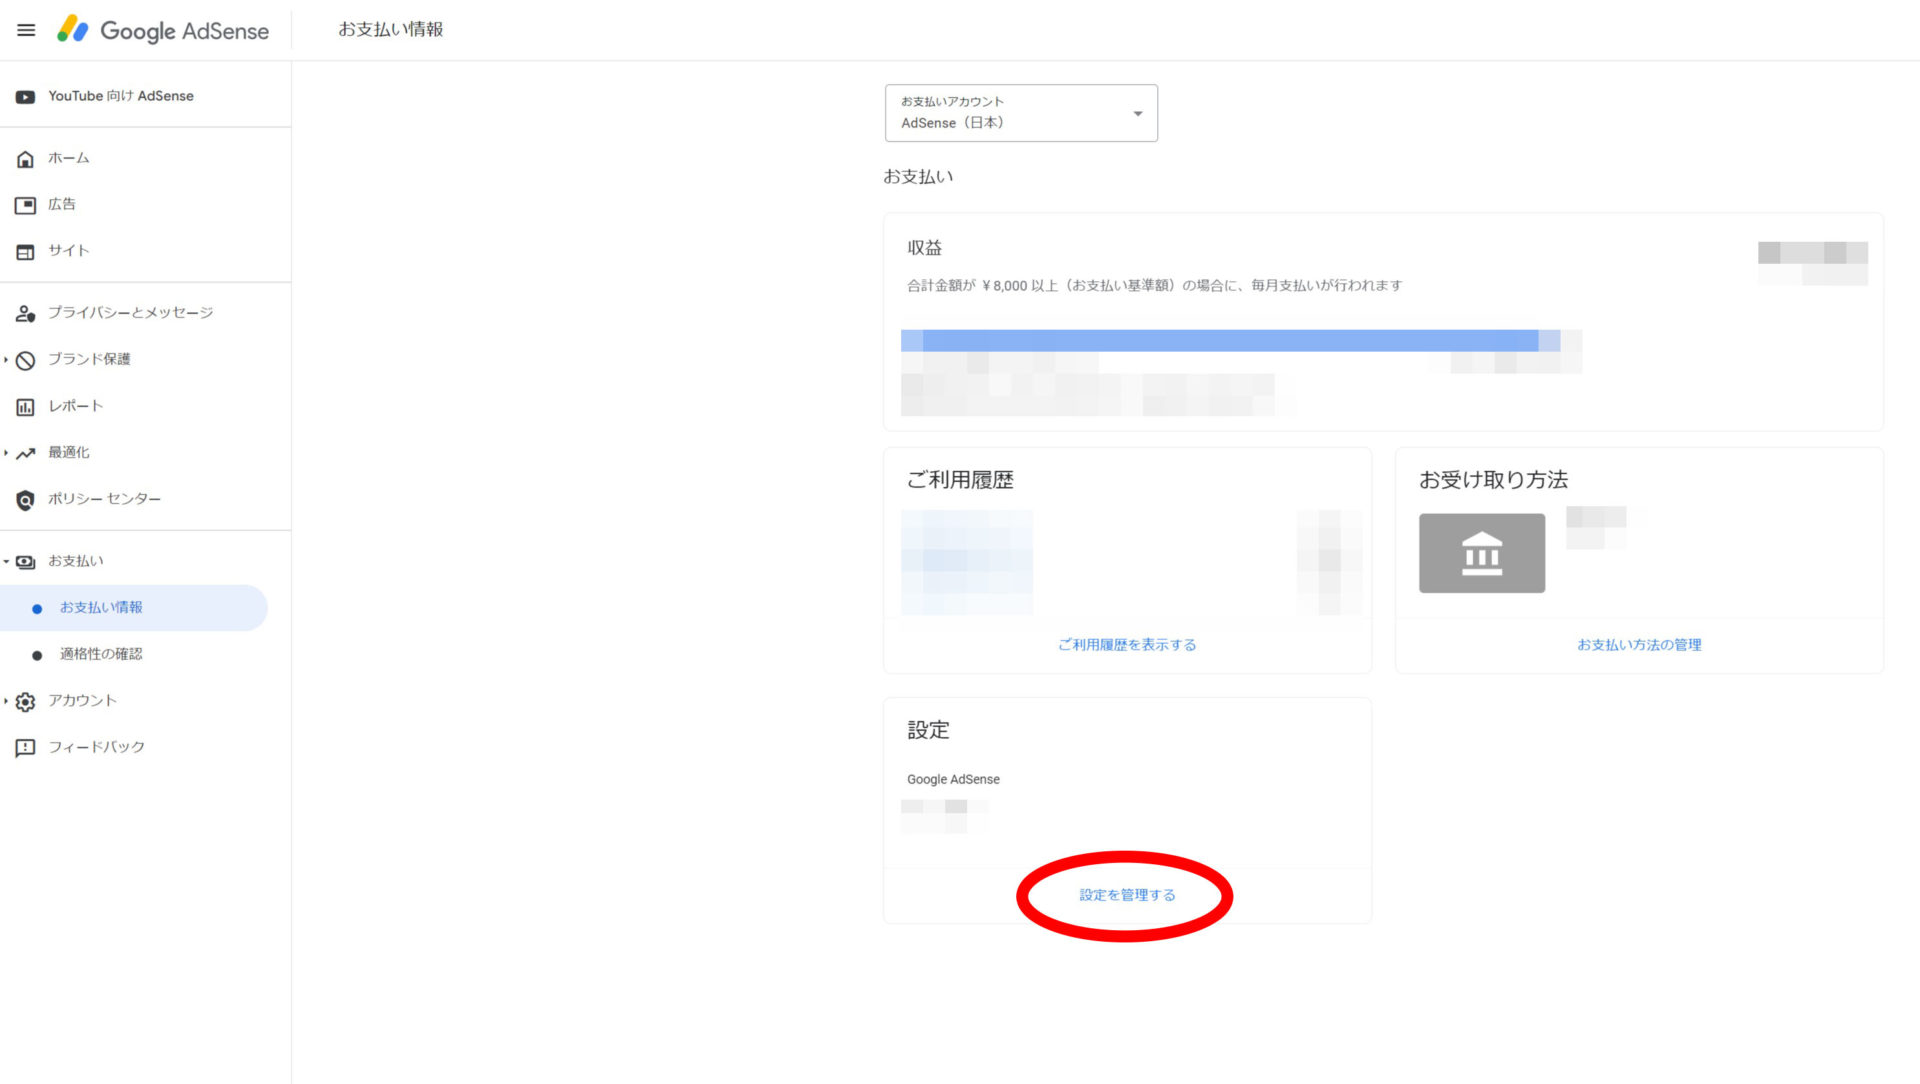Open the サイト sites section icon
1920x1084 pixels.
[26, 252]
